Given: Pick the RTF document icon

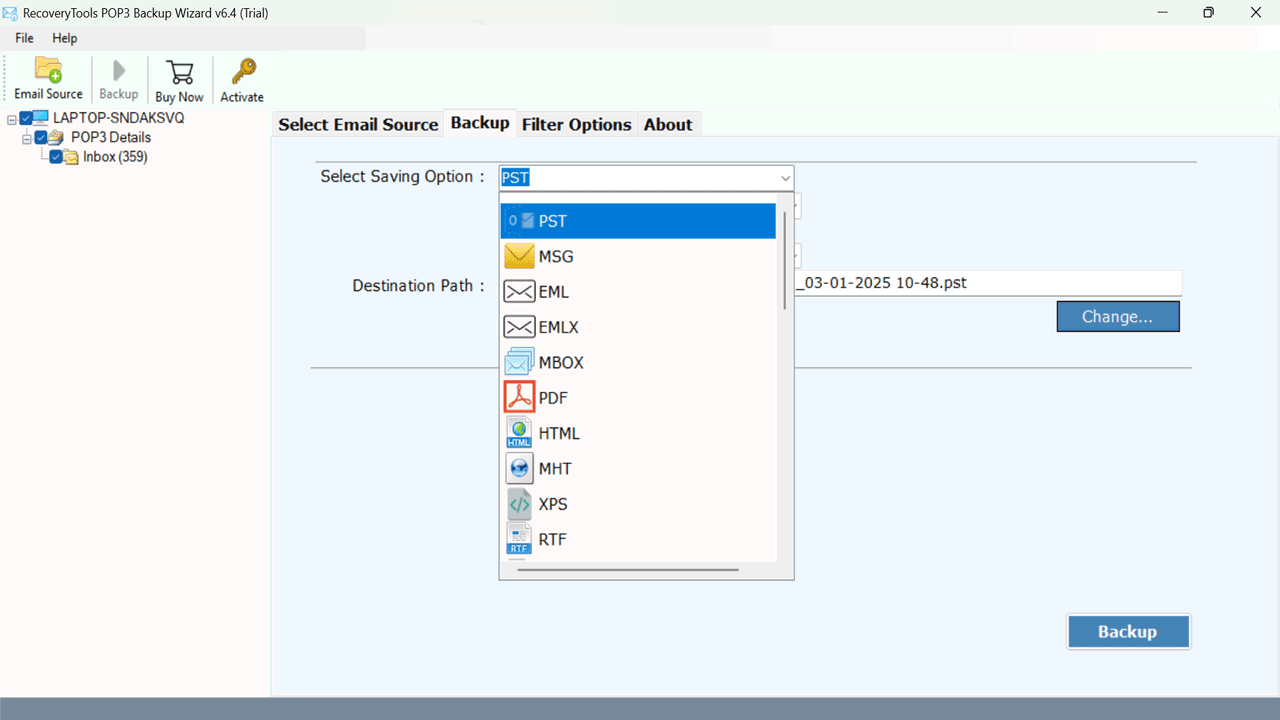Looking at the screenshot, I should 520,539.
